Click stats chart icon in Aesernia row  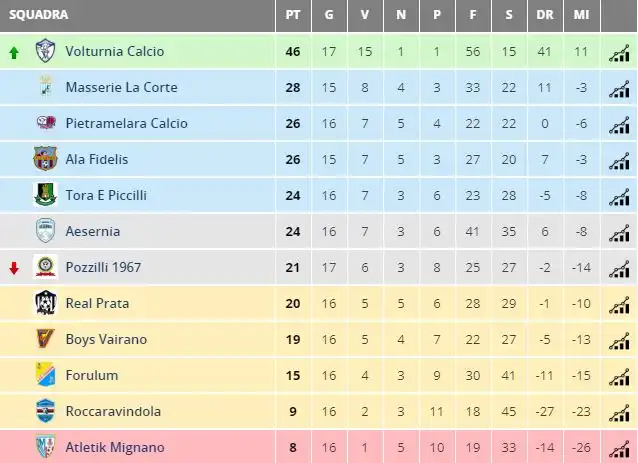(x=619, y=233)
